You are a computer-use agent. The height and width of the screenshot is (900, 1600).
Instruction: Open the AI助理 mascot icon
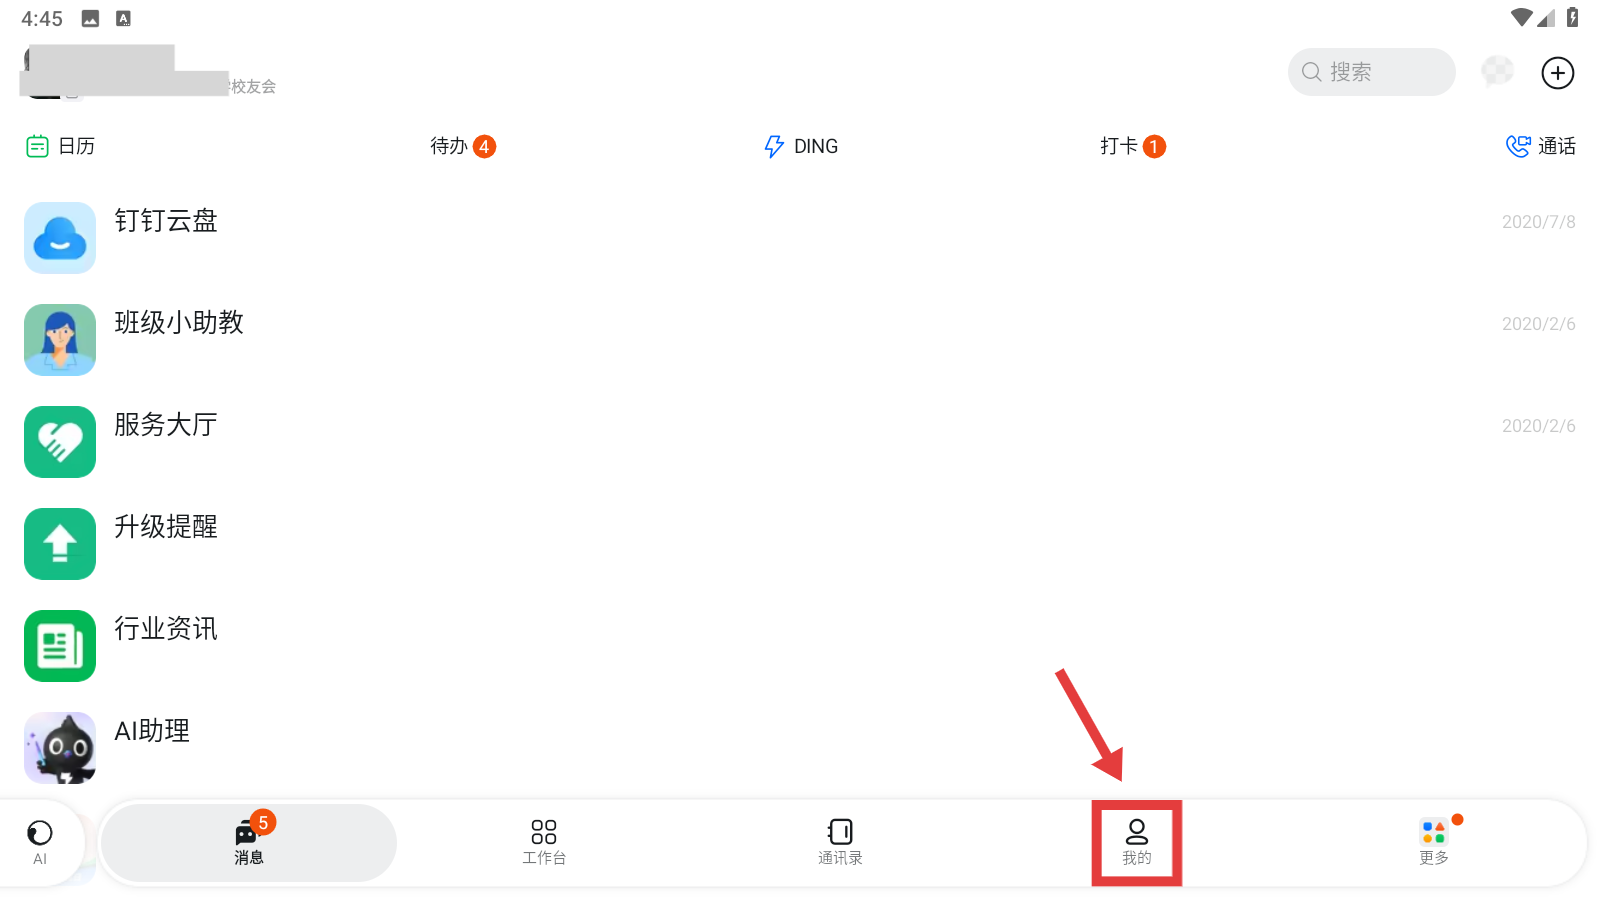coord(60,748)
